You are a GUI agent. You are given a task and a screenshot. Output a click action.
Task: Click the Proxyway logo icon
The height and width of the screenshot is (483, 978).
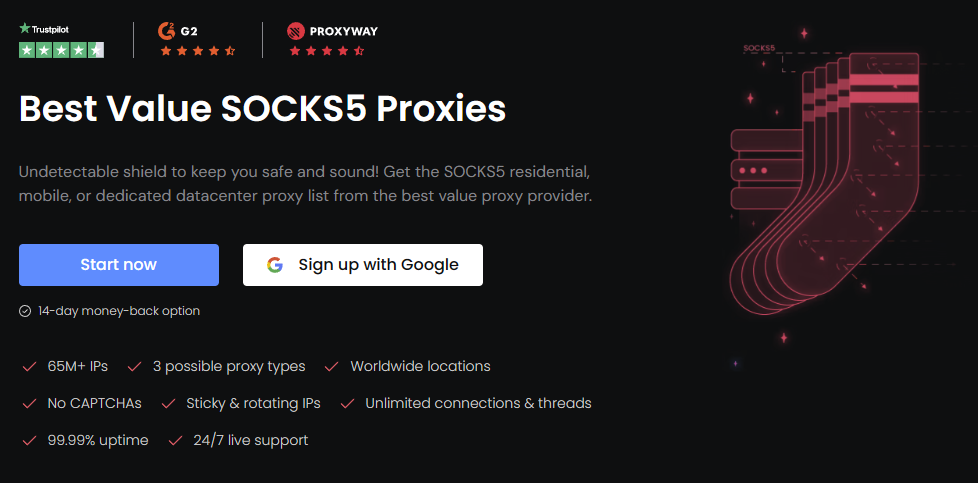pos(295,30)
